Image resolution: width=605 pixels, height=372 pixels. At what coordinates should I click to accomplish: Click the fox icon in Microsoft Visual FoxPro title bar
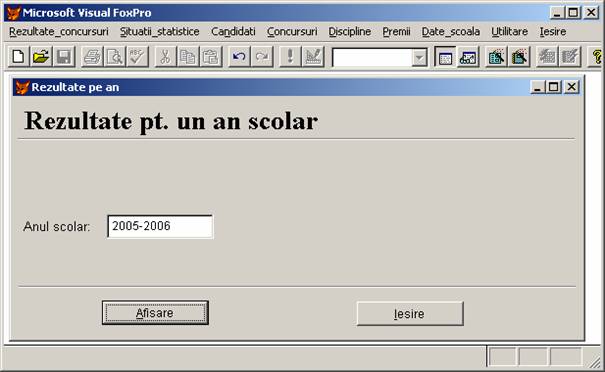tap(14, 13)
